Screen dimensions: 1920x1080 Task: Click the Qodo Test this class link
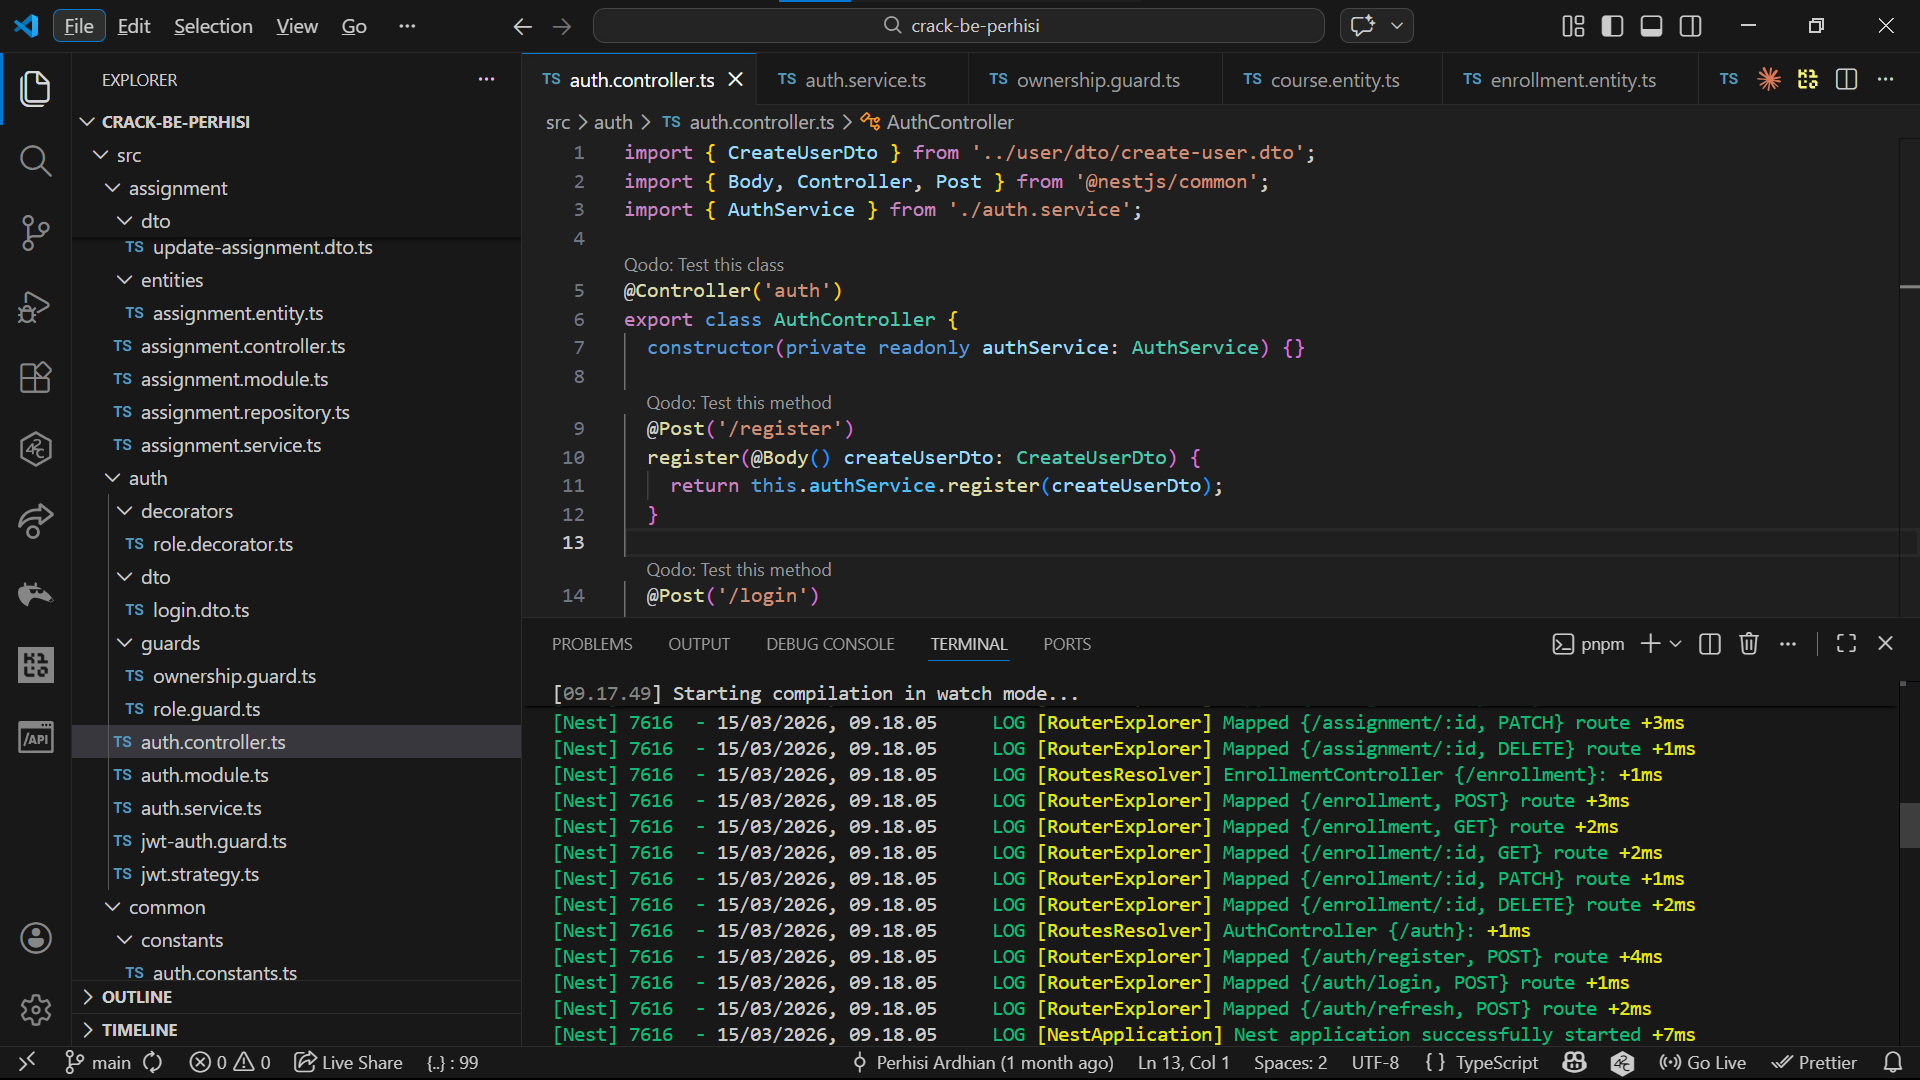[703, 265]
